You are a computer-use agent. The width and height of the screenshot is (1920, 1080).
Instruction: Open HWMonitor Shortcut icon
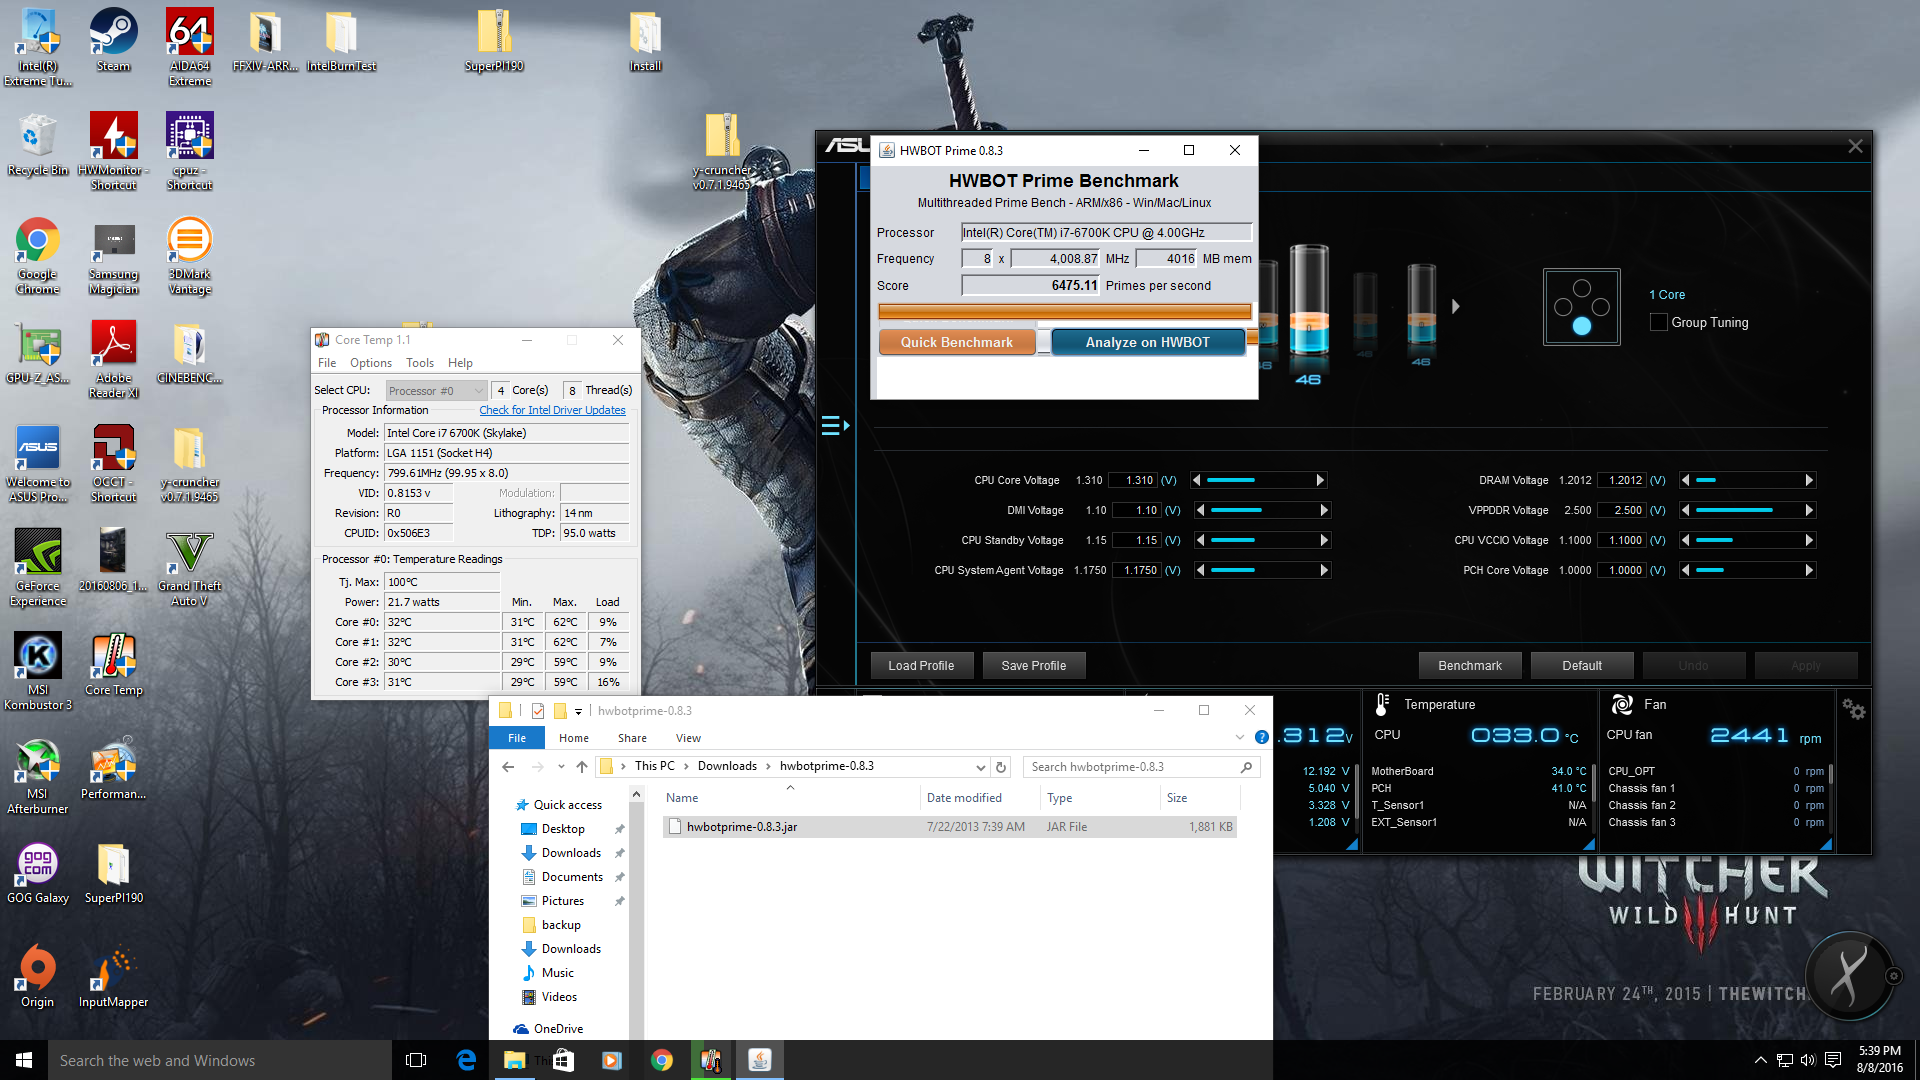pyautogui.click(x=113, y=151)
